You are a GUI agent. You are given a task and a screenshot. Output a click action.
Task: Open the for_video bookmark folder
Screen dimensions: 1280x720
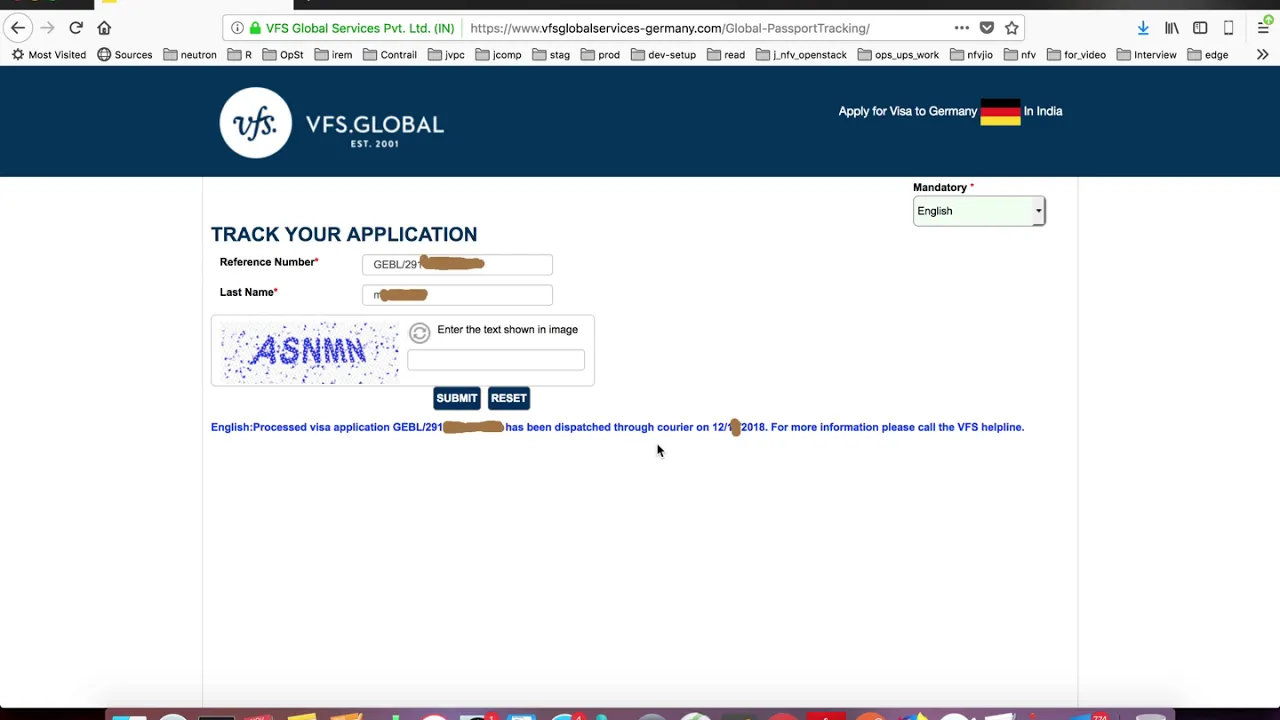pos(1076,55)
